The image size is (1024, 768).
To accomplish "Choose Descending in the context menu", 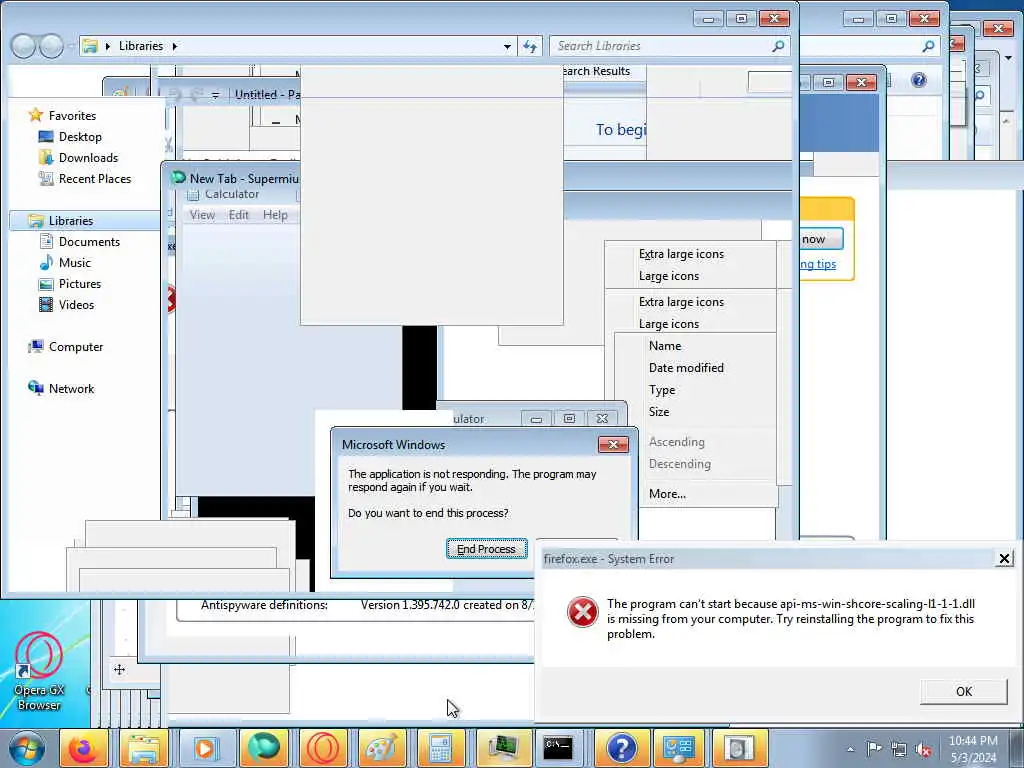I will pos(679,464).
